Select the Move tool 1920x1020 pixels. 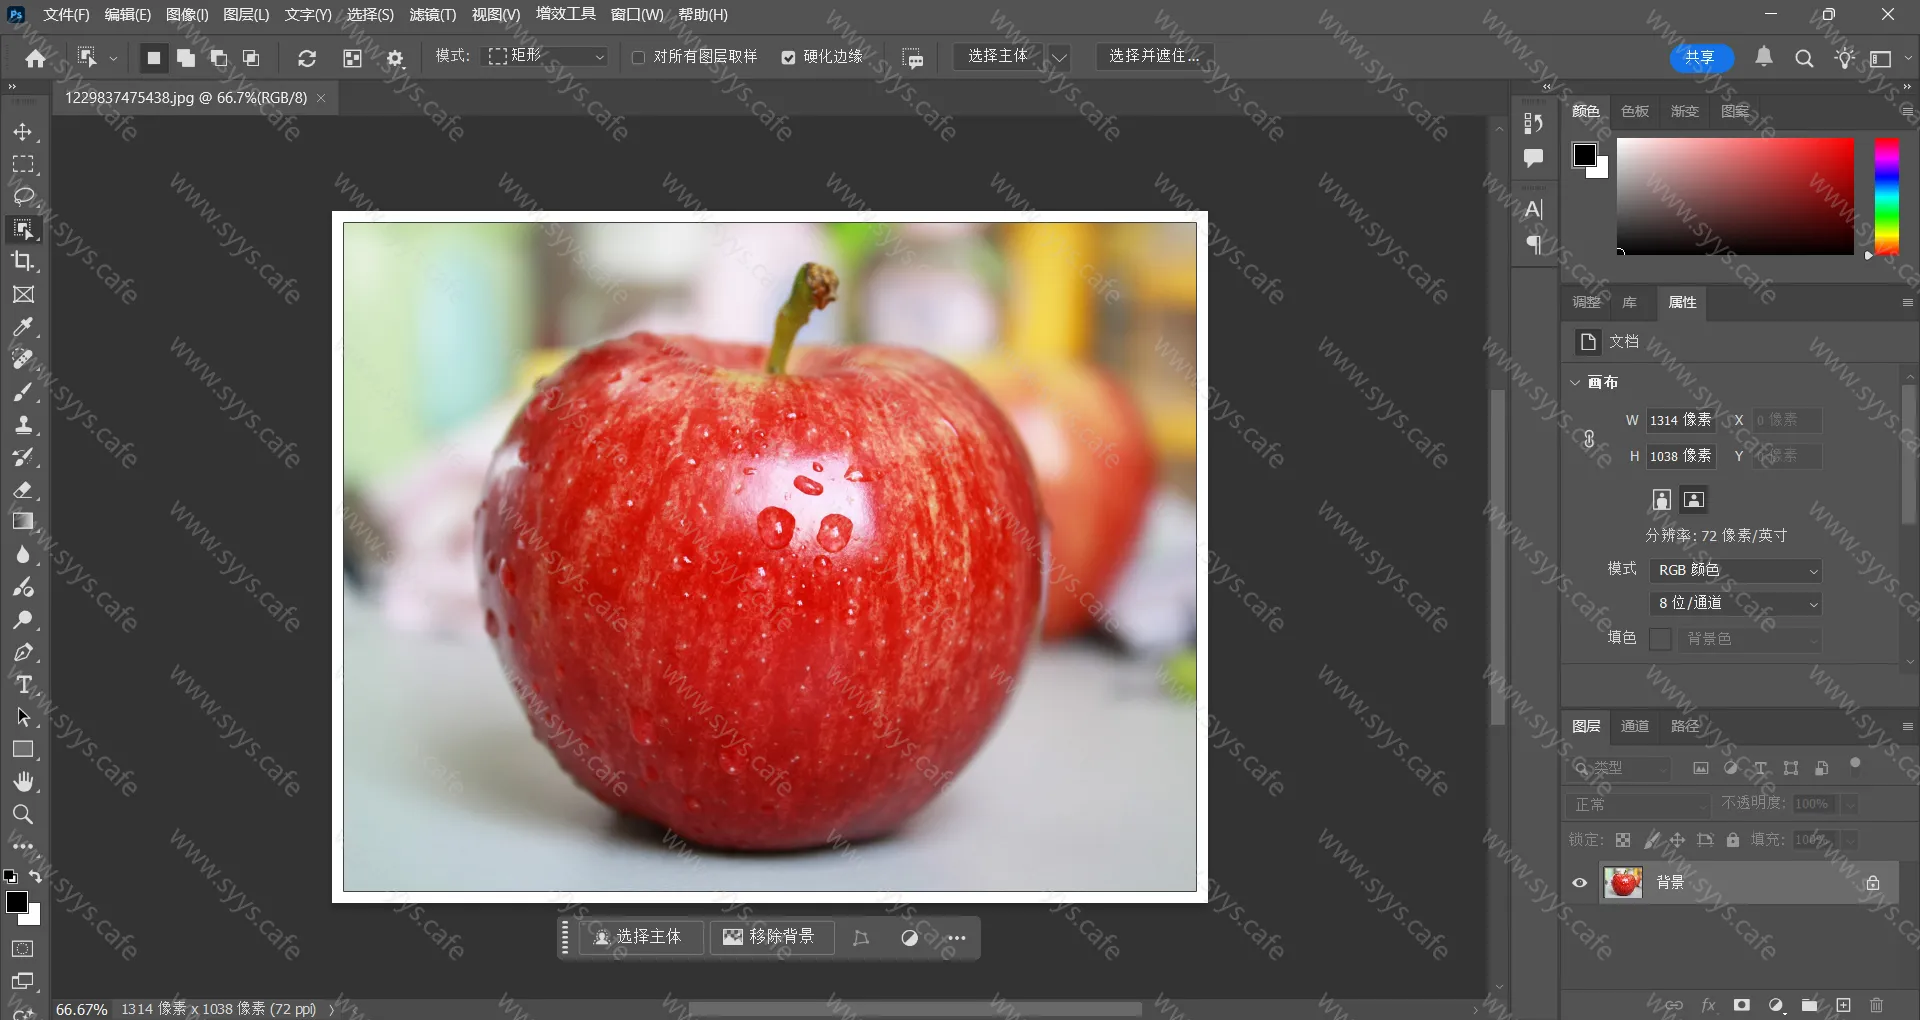[x=23, y=132]
